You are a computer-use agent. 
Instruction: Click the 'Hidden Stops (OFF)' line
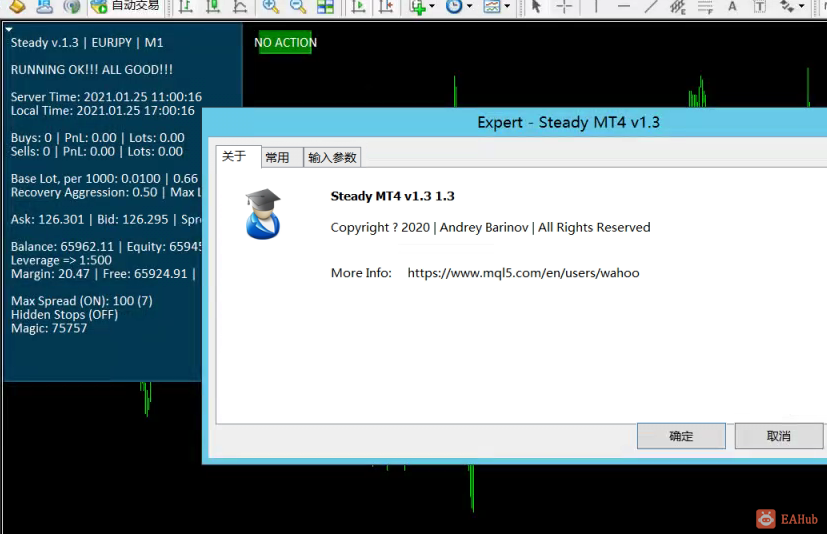(64, 314)
